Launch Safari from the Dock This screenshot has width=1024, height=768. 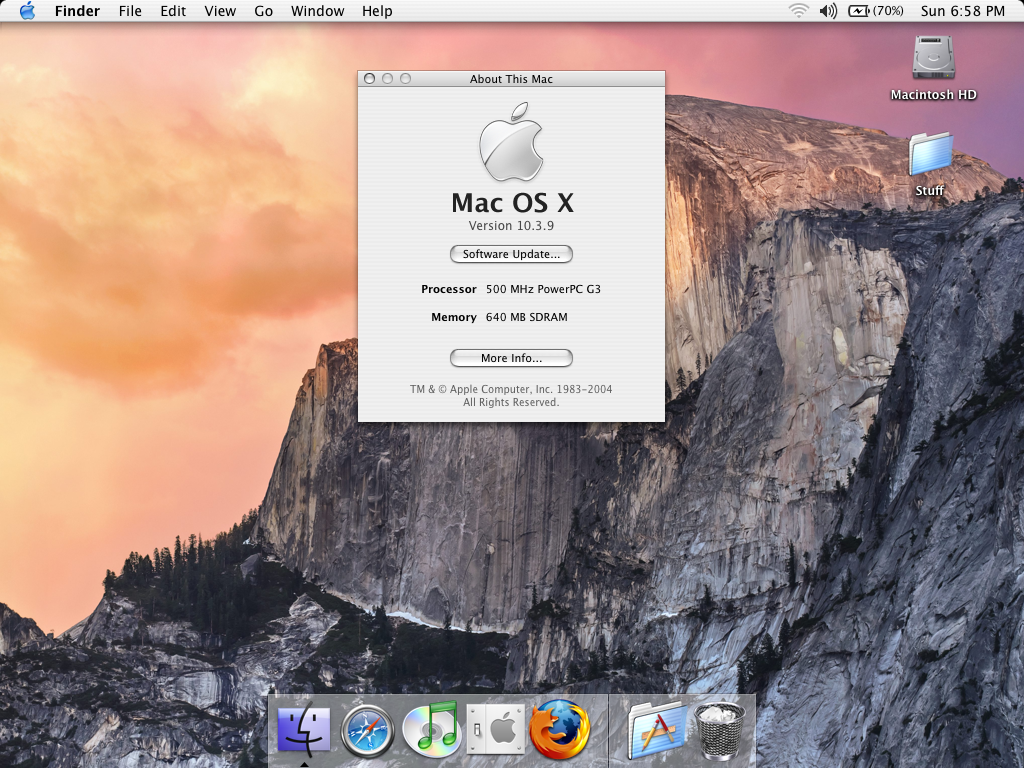click(x=368, y=731)
